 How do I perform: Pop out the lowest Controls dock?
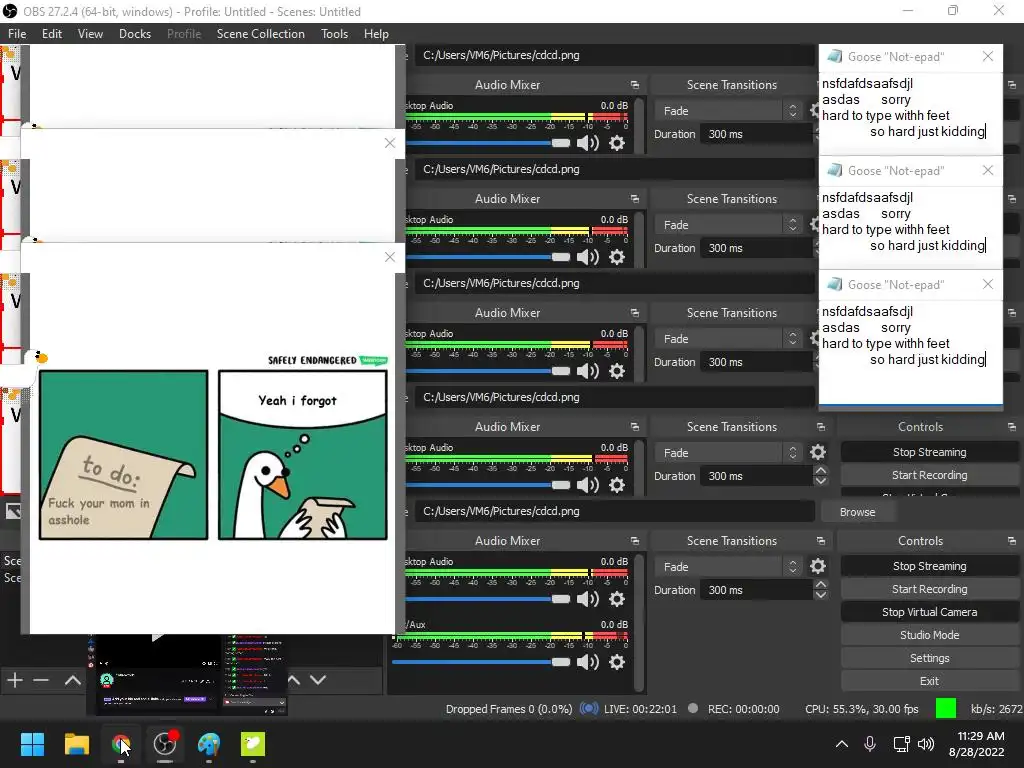tap(1012, 541)
